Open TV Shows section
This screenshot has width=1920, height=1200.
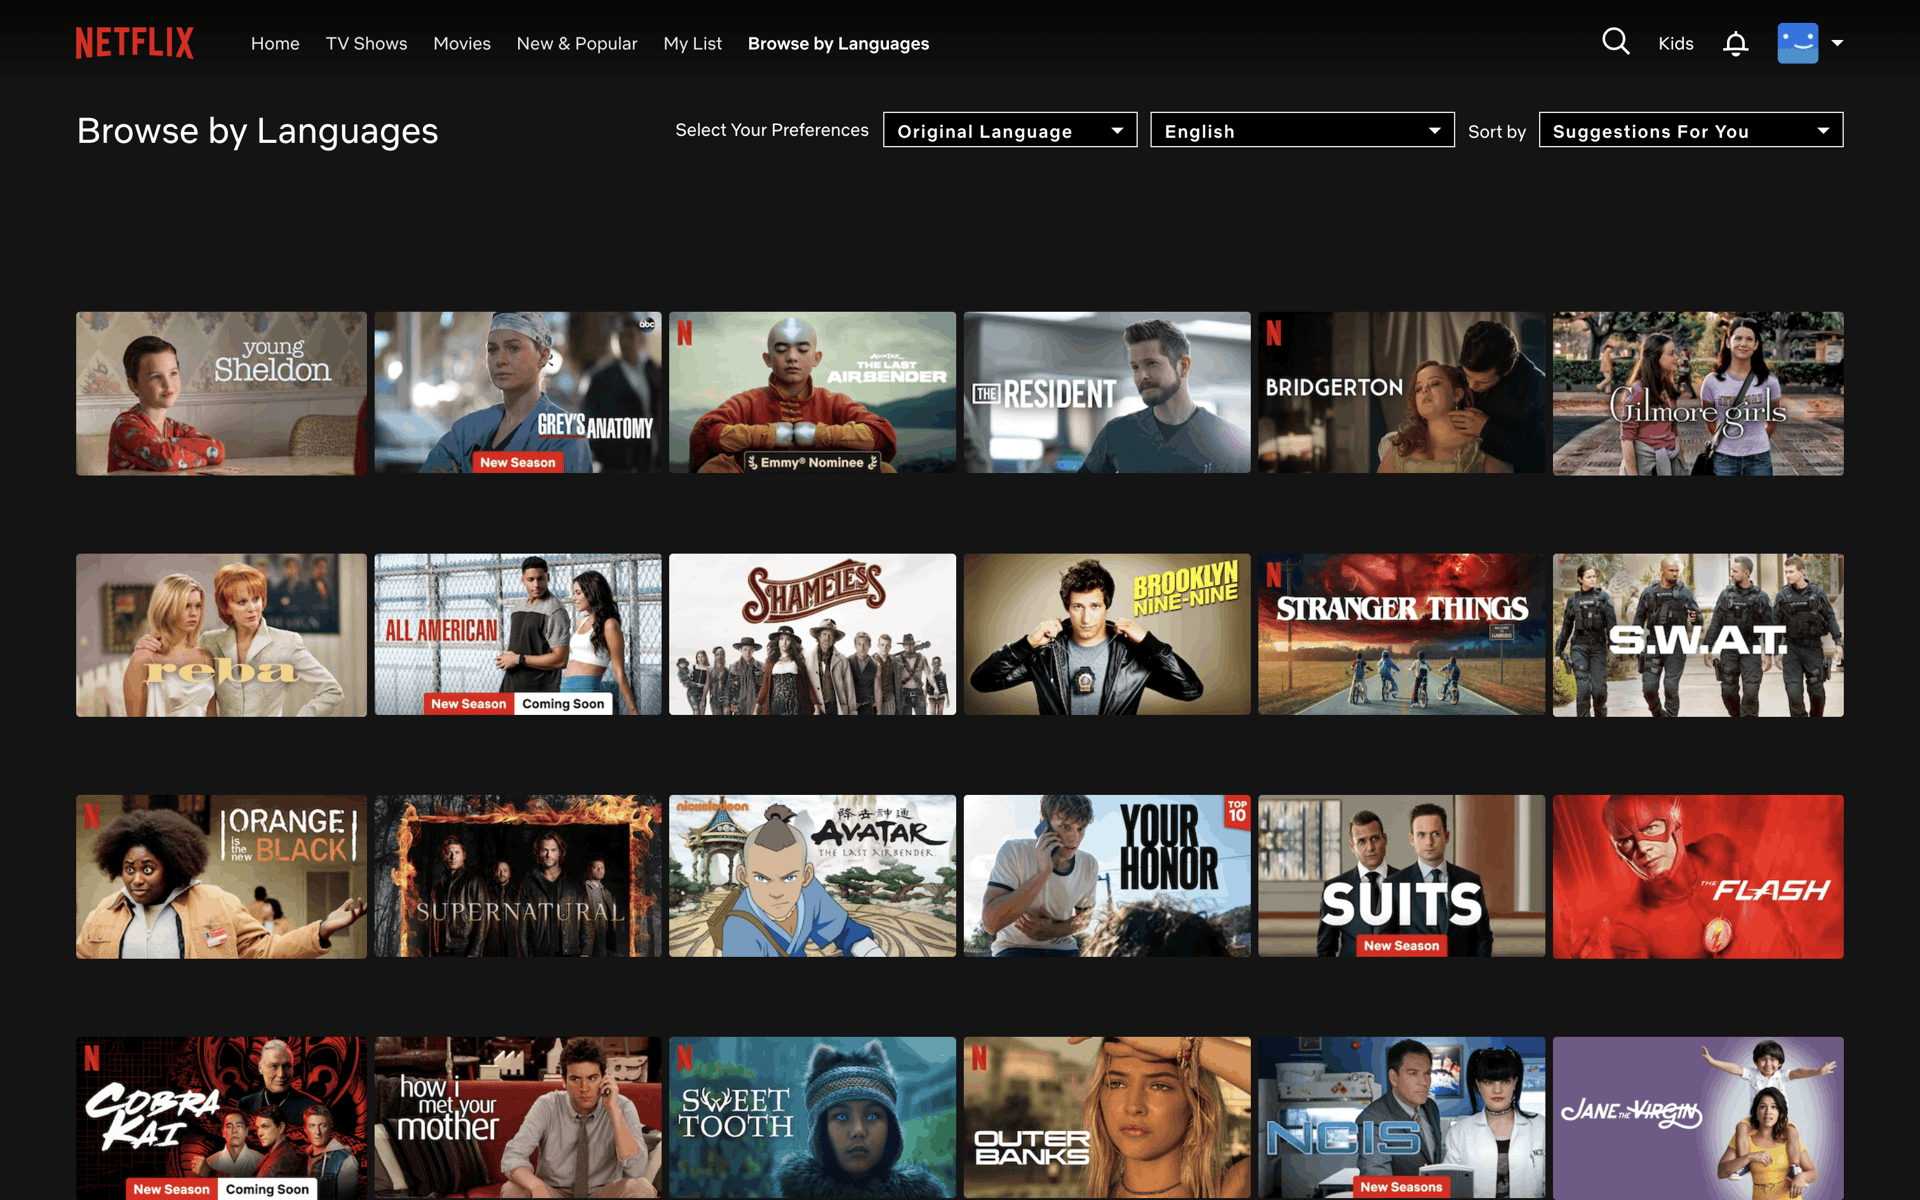coord(366,43)
